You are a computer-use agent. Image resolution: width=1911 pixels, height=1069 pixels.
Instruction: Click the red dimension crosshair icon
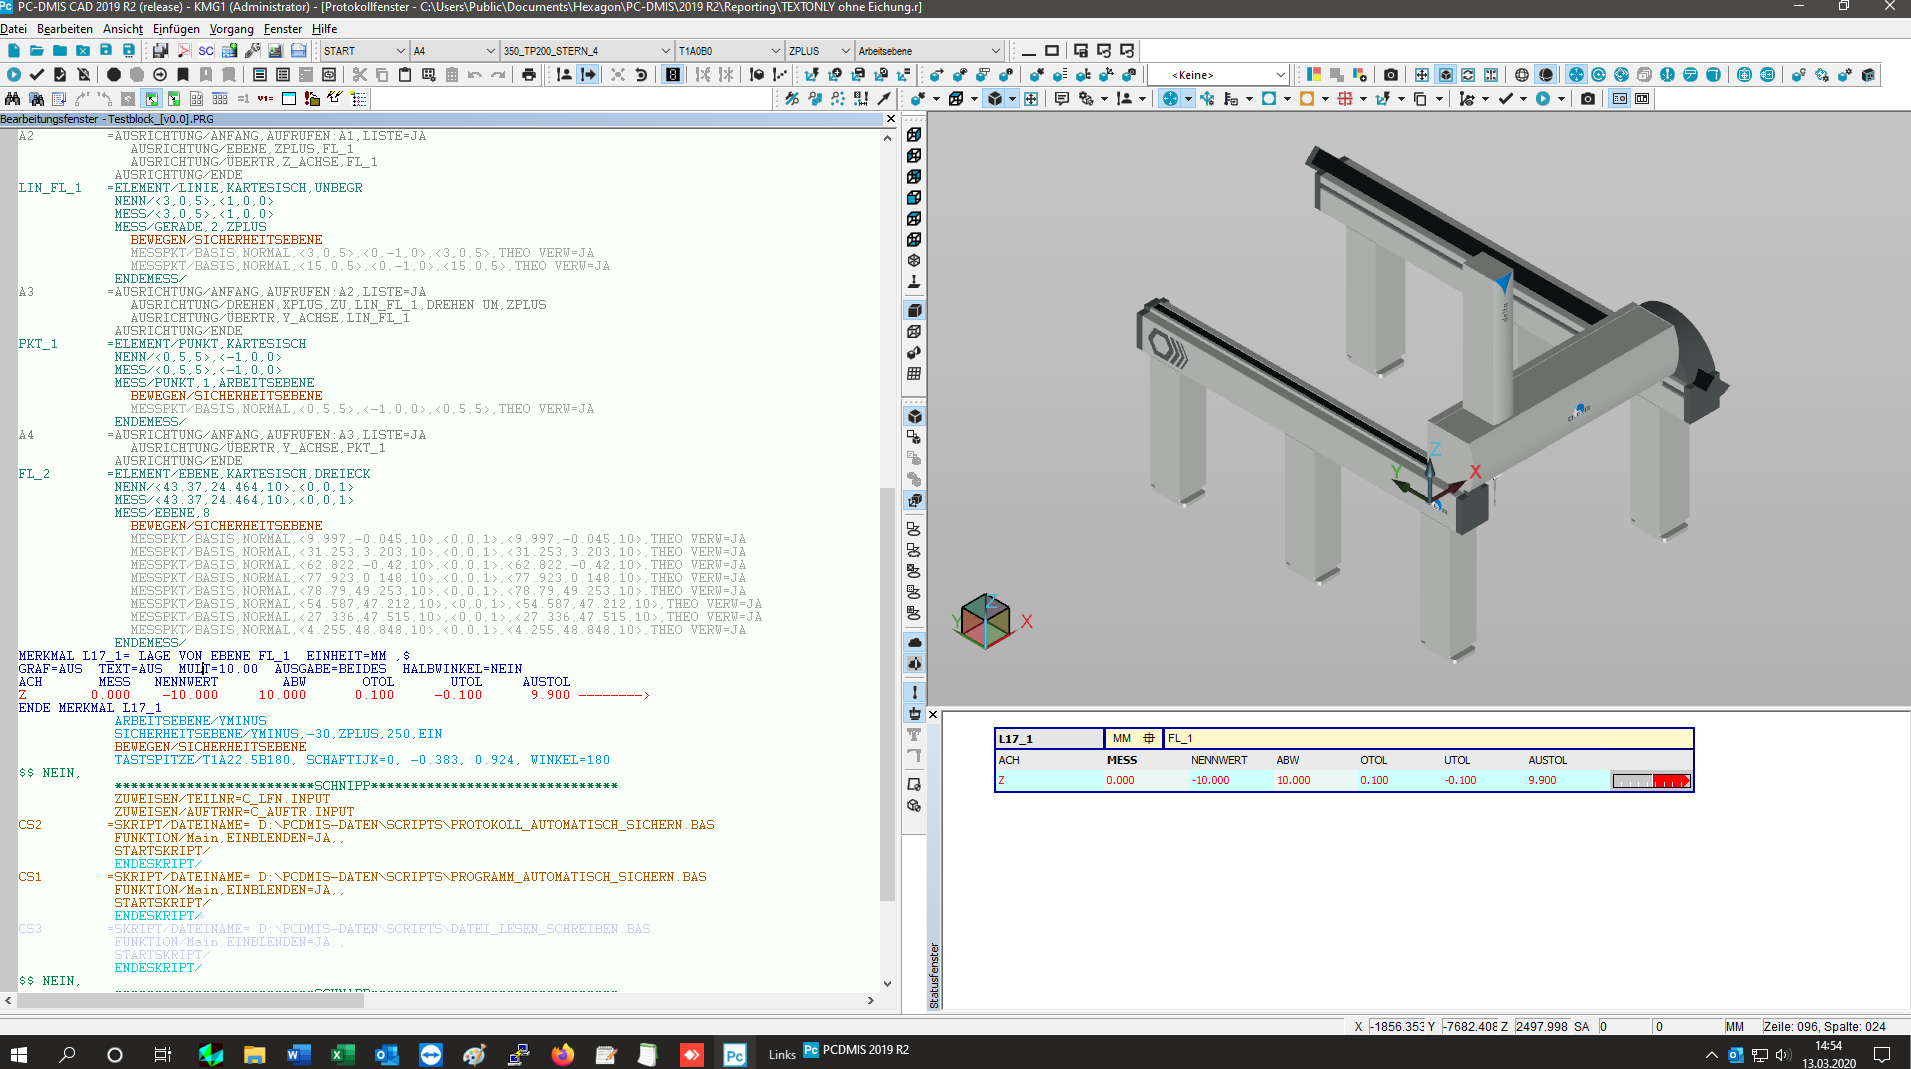click(x=1345, y=98)
